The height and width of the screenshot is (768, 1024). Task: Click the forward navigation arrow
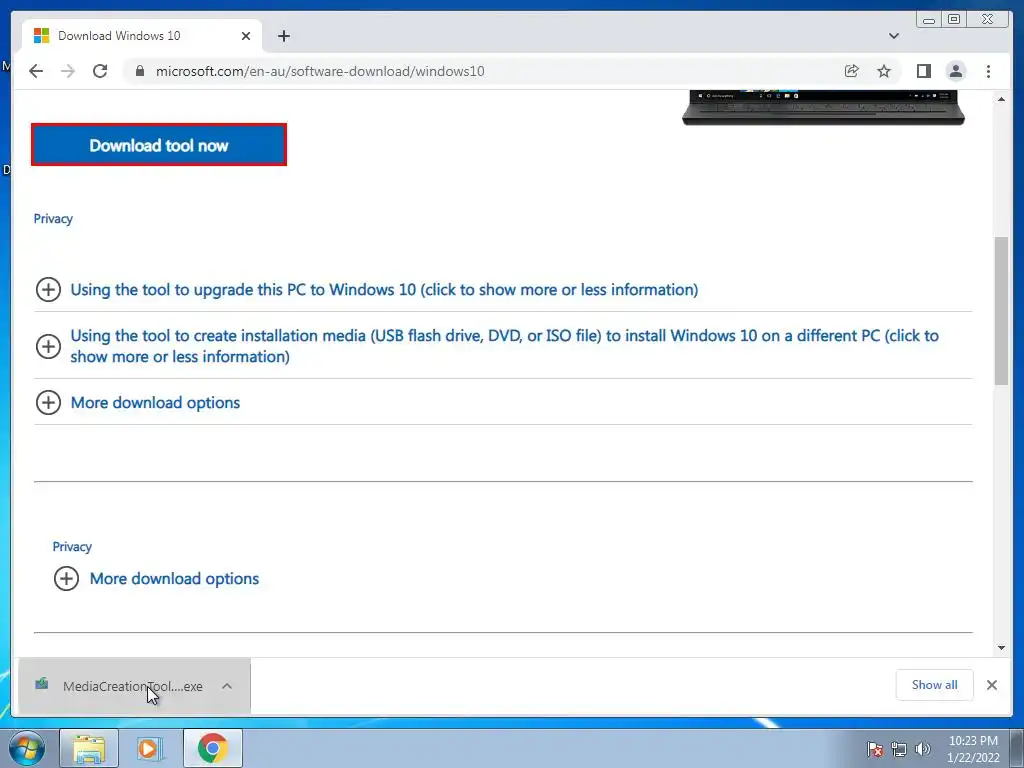68,71
